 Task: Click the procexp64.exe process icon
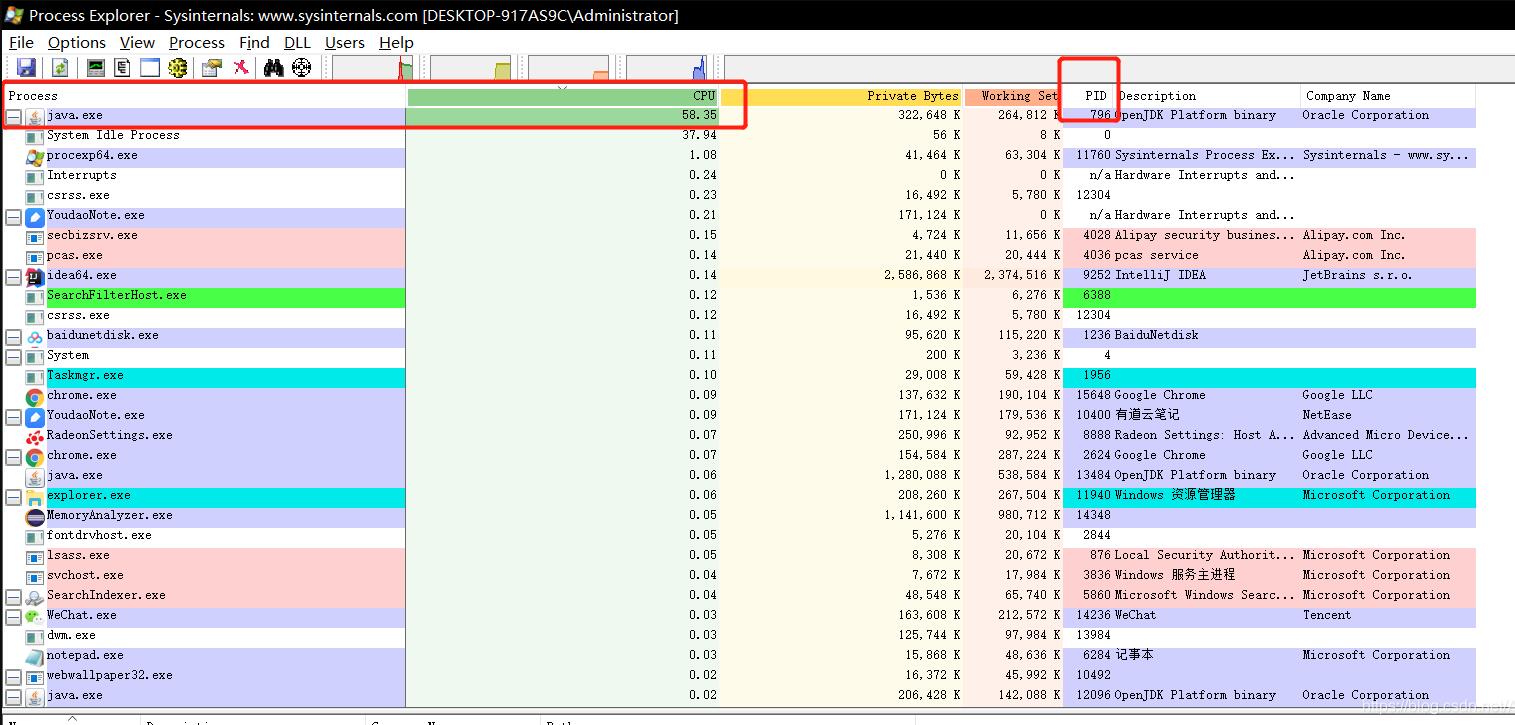pos(35,156)
